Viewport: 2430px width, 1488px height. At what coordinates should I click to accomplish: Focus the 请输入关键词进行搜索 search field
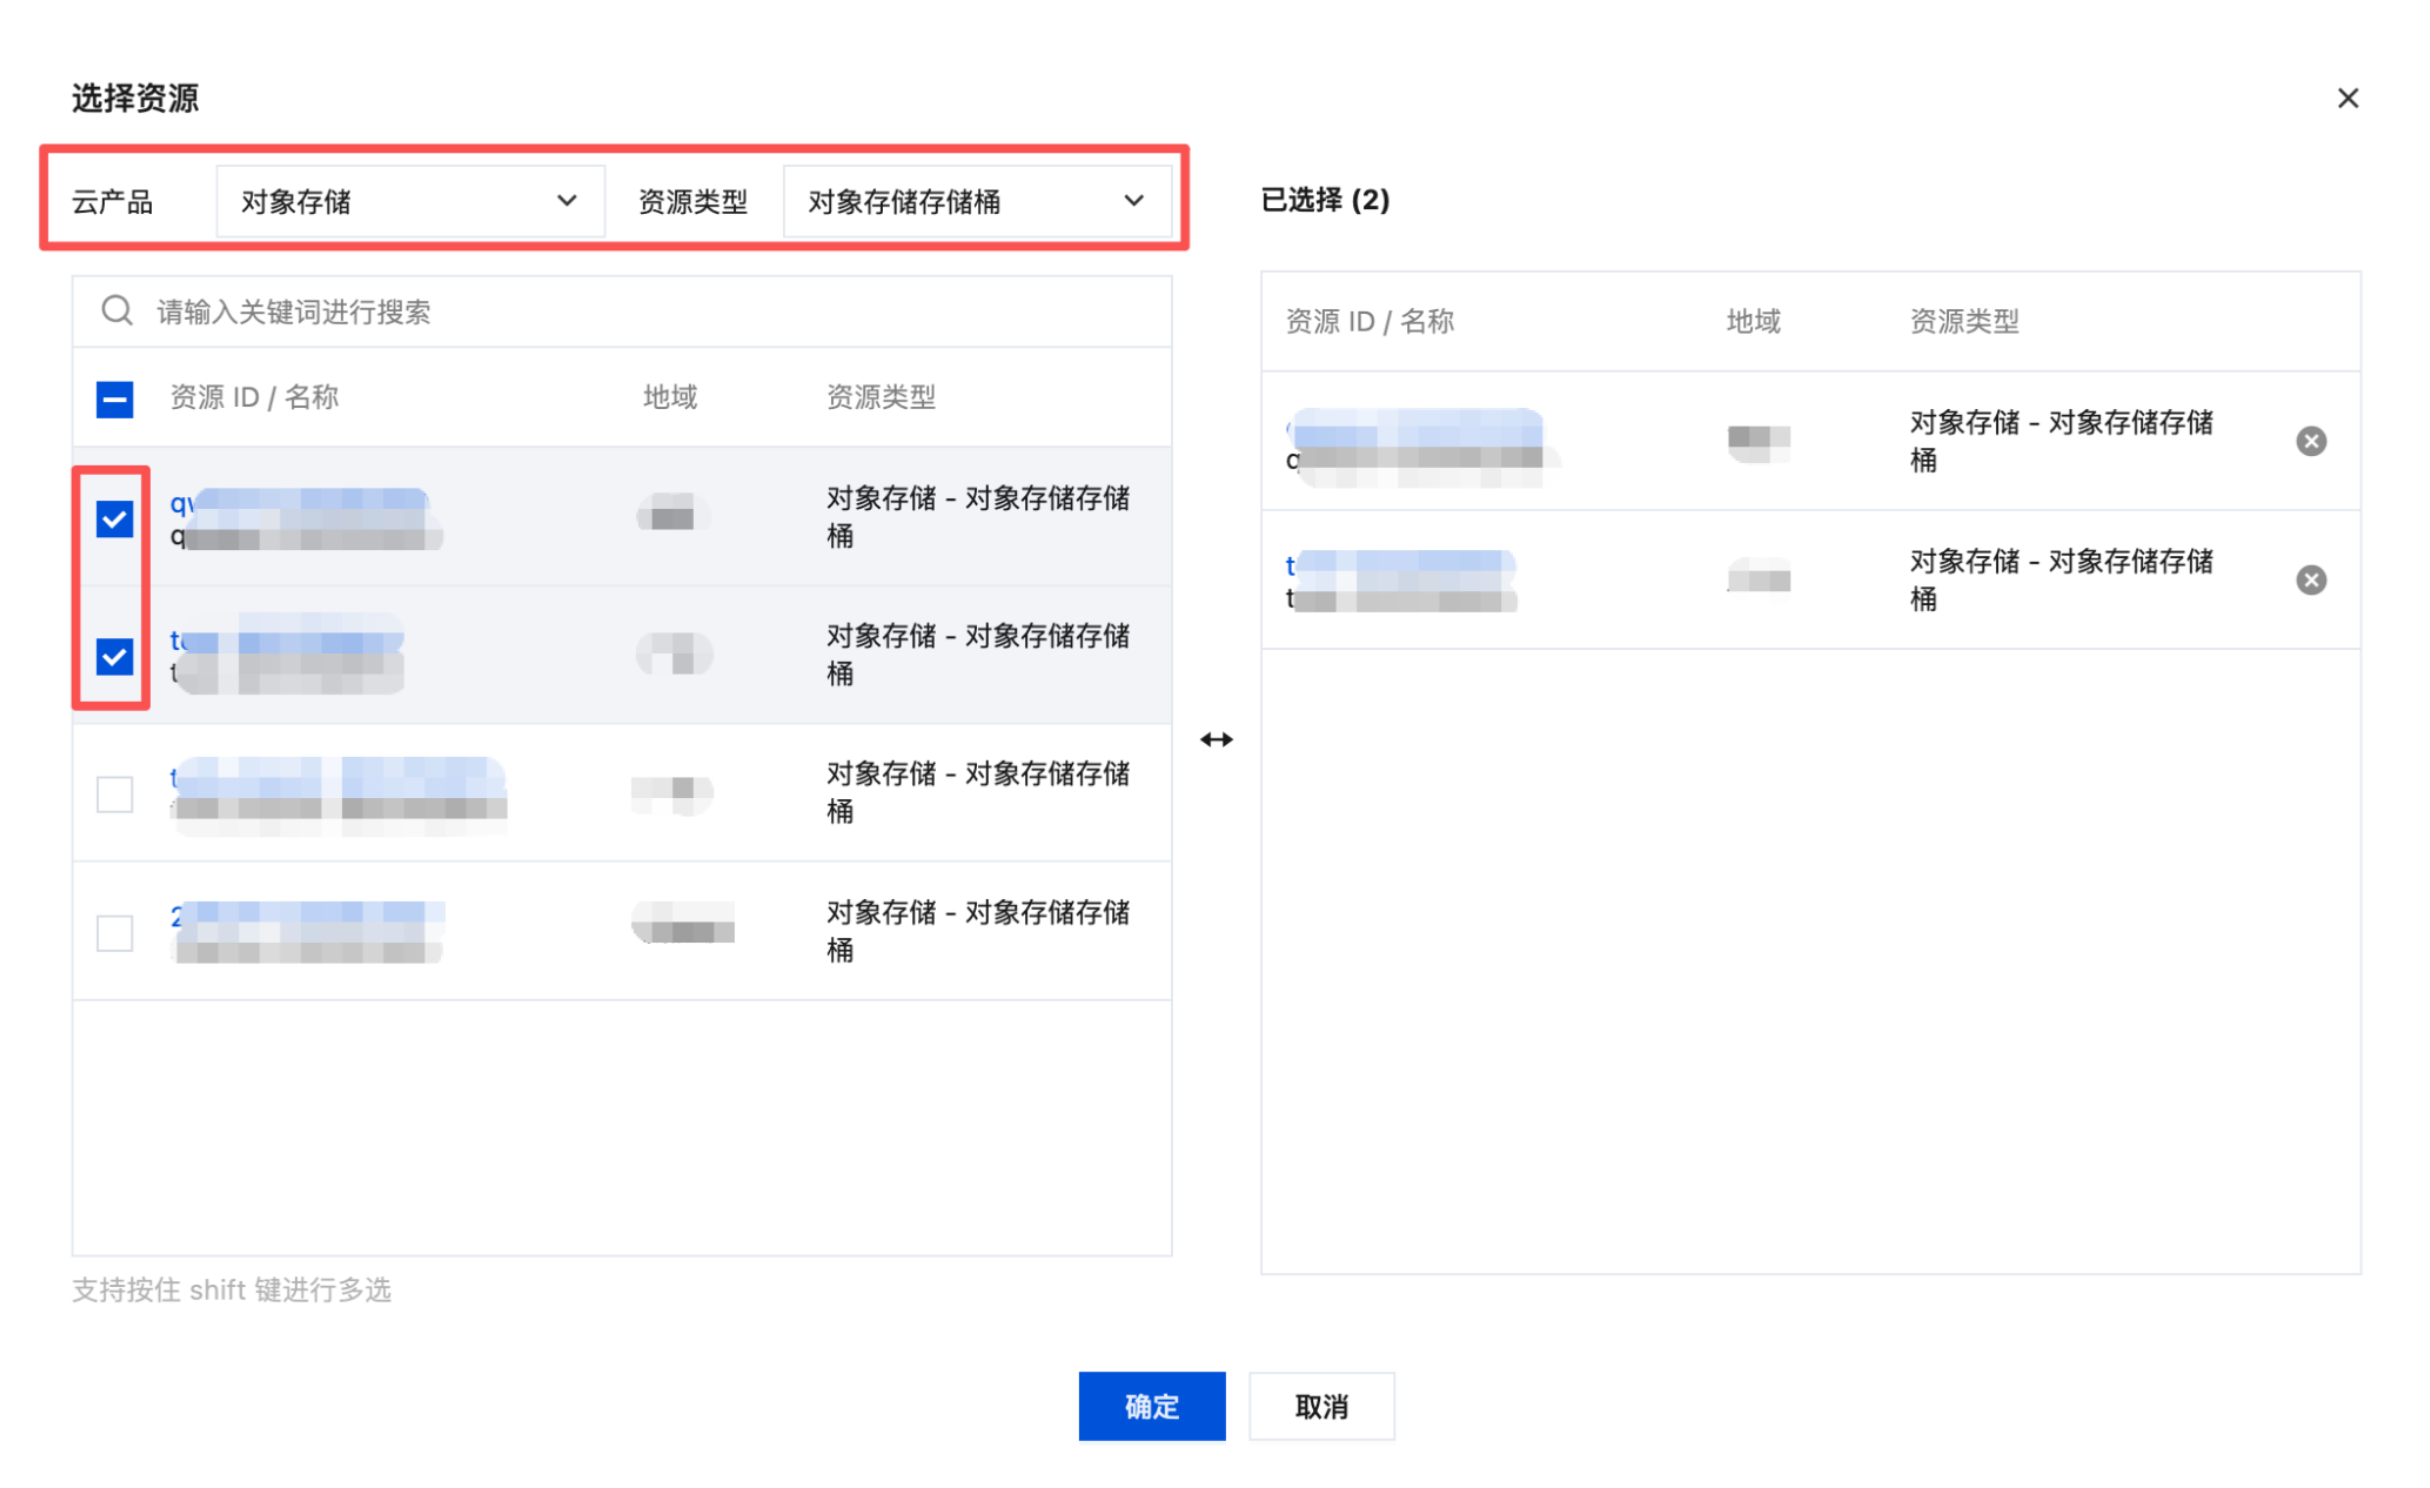(621, 312)
